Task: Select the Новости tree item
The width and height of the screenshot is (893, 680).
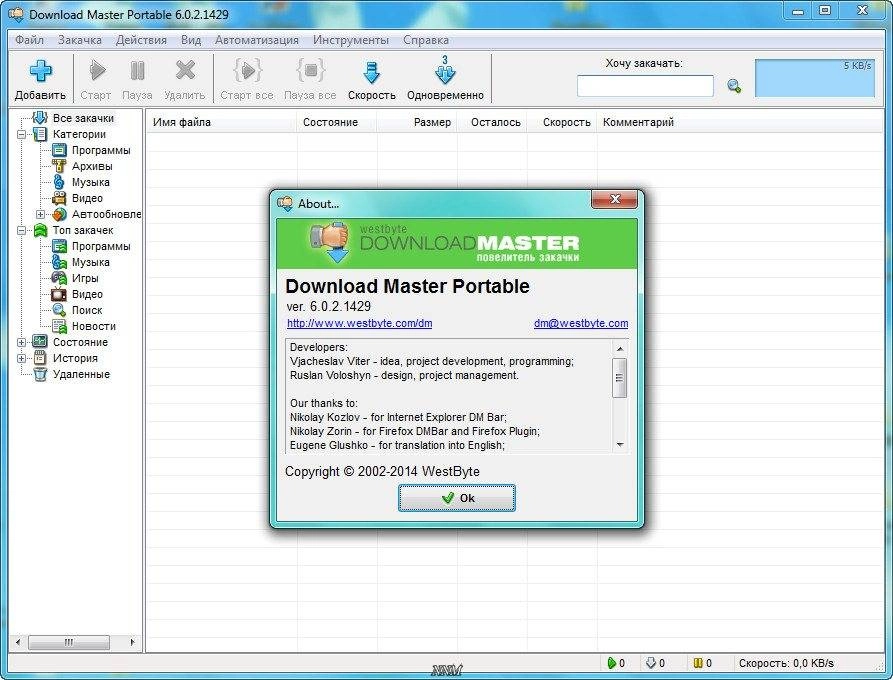Action: pyautogui.click(x=93, y=326)
